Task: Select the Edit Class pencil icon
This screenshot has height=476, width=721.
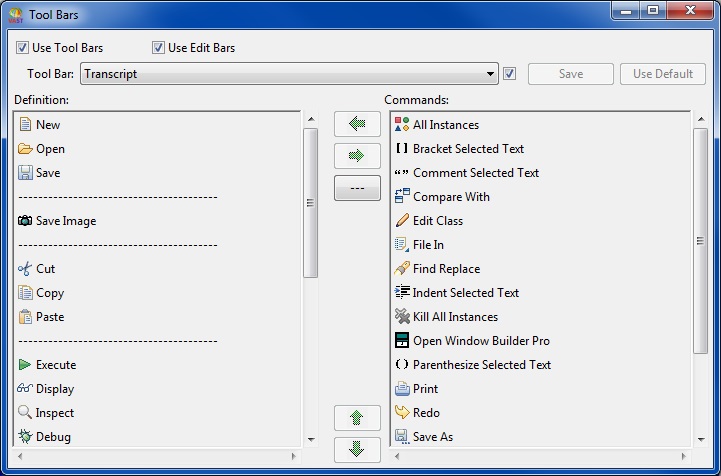Action: [402, 221]
